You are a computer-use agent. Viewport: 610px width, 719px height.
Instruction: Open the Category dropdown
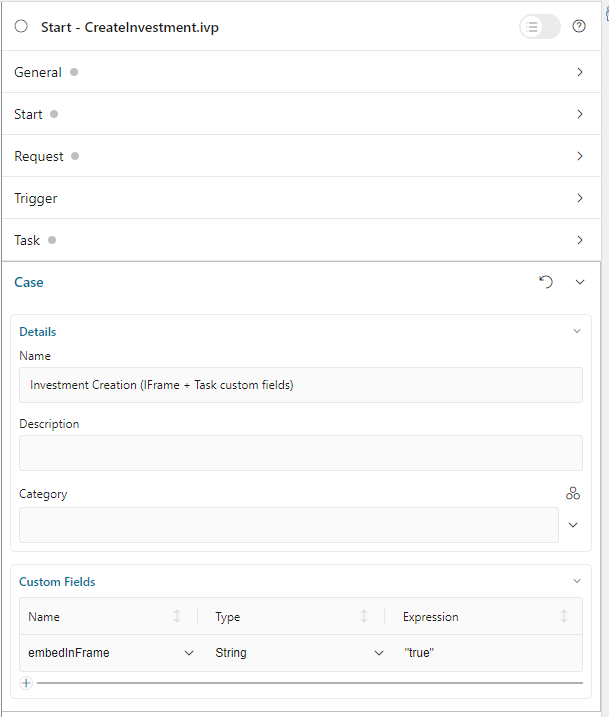(574, 525)
